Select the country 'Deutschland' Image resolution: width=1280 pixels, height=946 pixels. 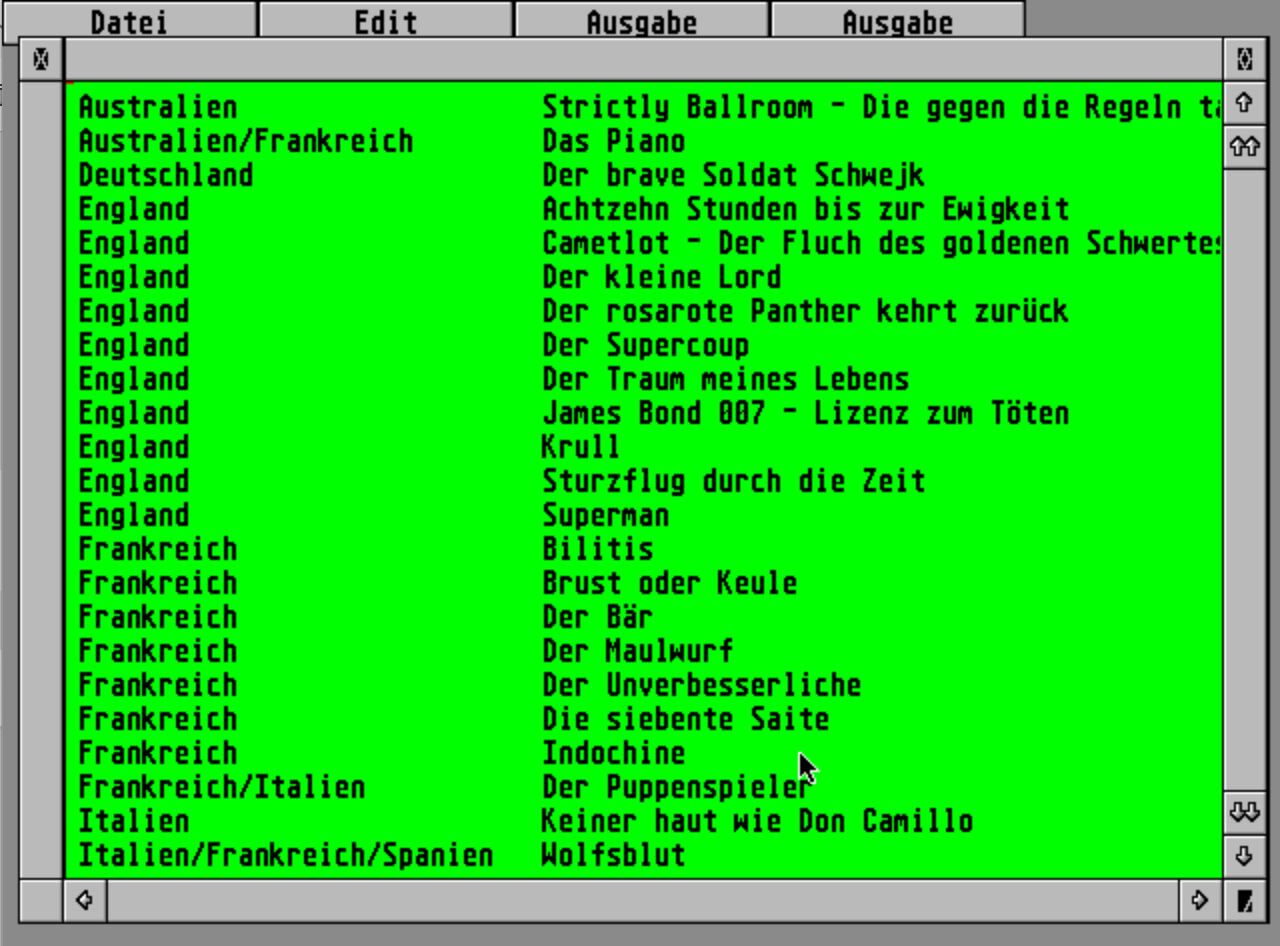[x=166, y=175]
